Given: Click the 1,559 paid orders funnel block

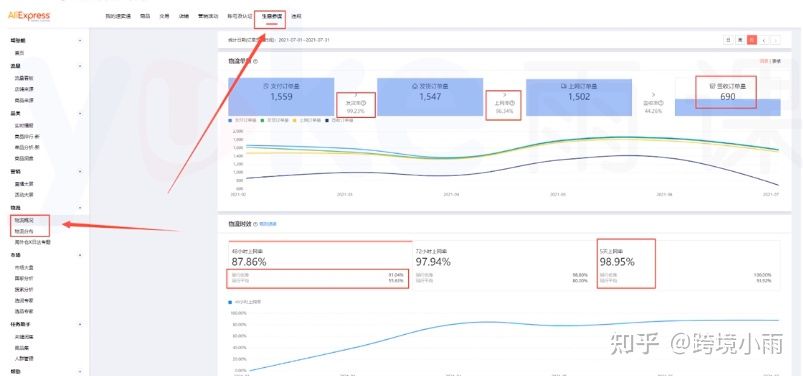Looking at the screenshot, I should click(x=281, y=97).
